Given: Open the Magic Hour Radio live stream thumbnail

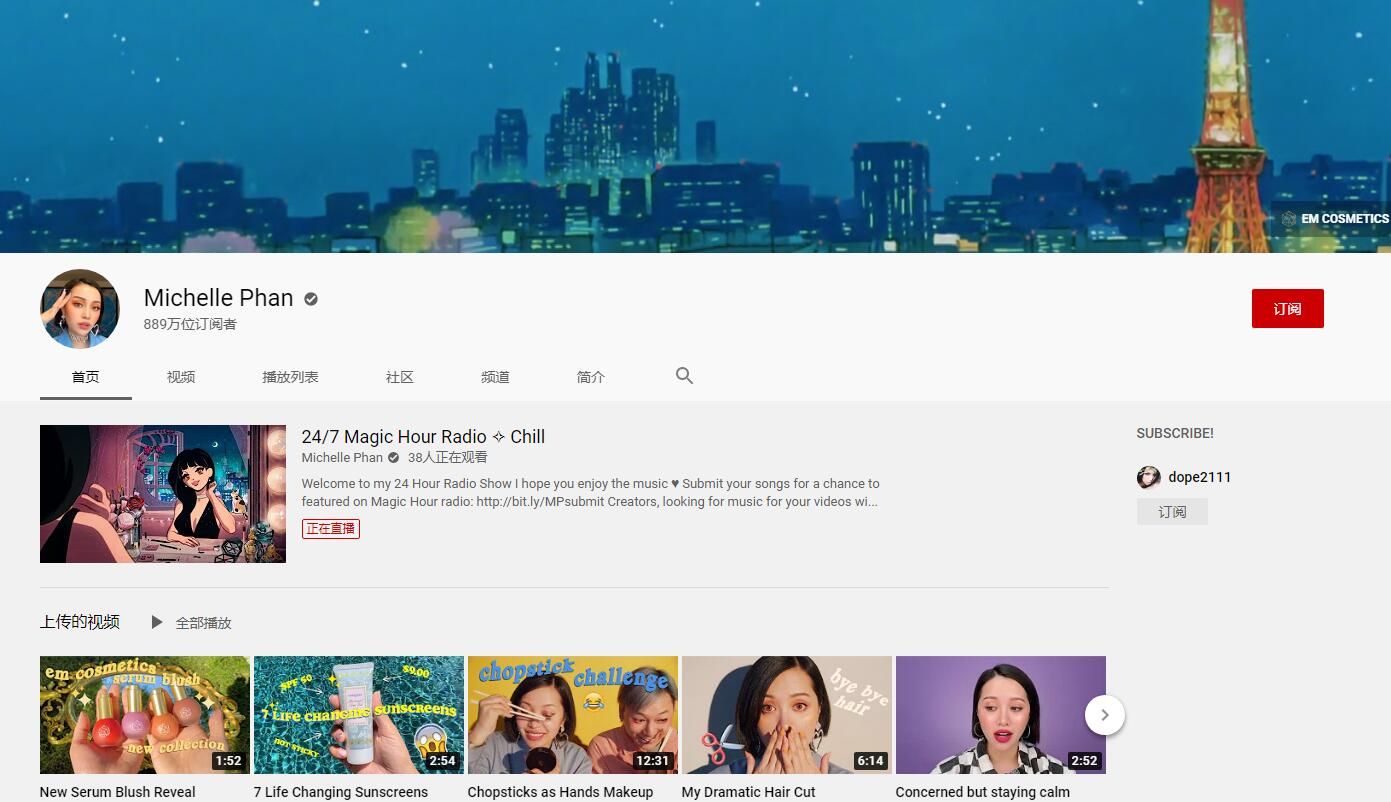Looking at the screenshot, I should point(163,494).
